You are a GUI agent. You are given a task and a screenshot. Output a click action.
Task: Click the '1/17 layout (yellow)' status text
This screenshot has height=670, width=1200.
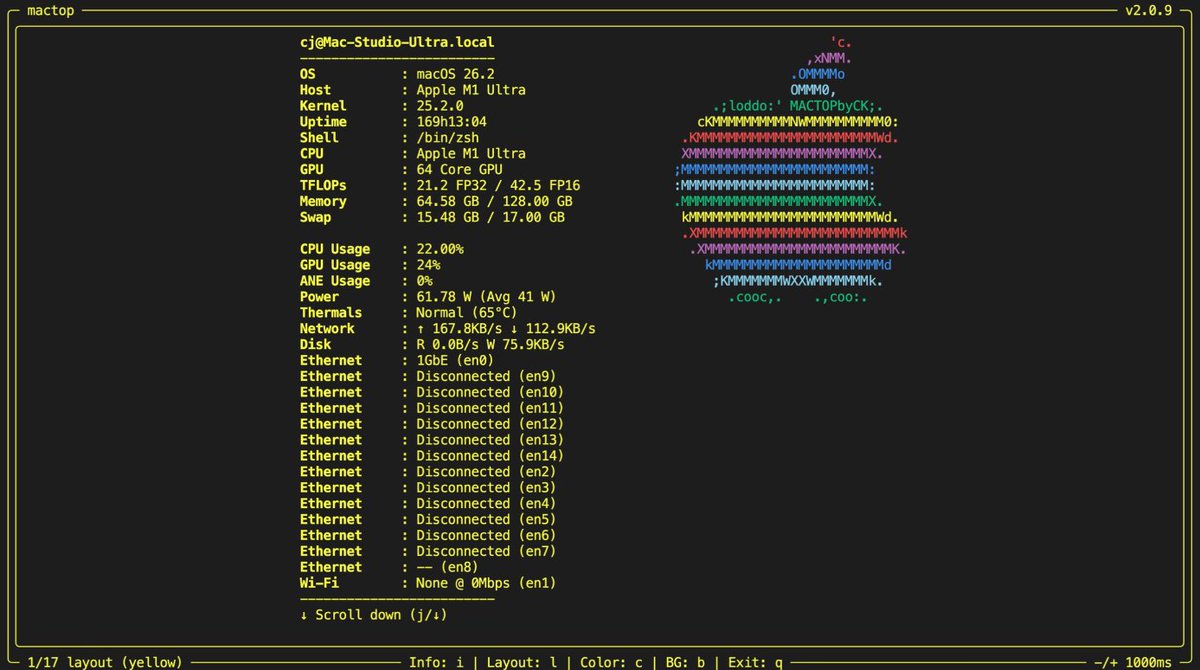click(105, 662)
